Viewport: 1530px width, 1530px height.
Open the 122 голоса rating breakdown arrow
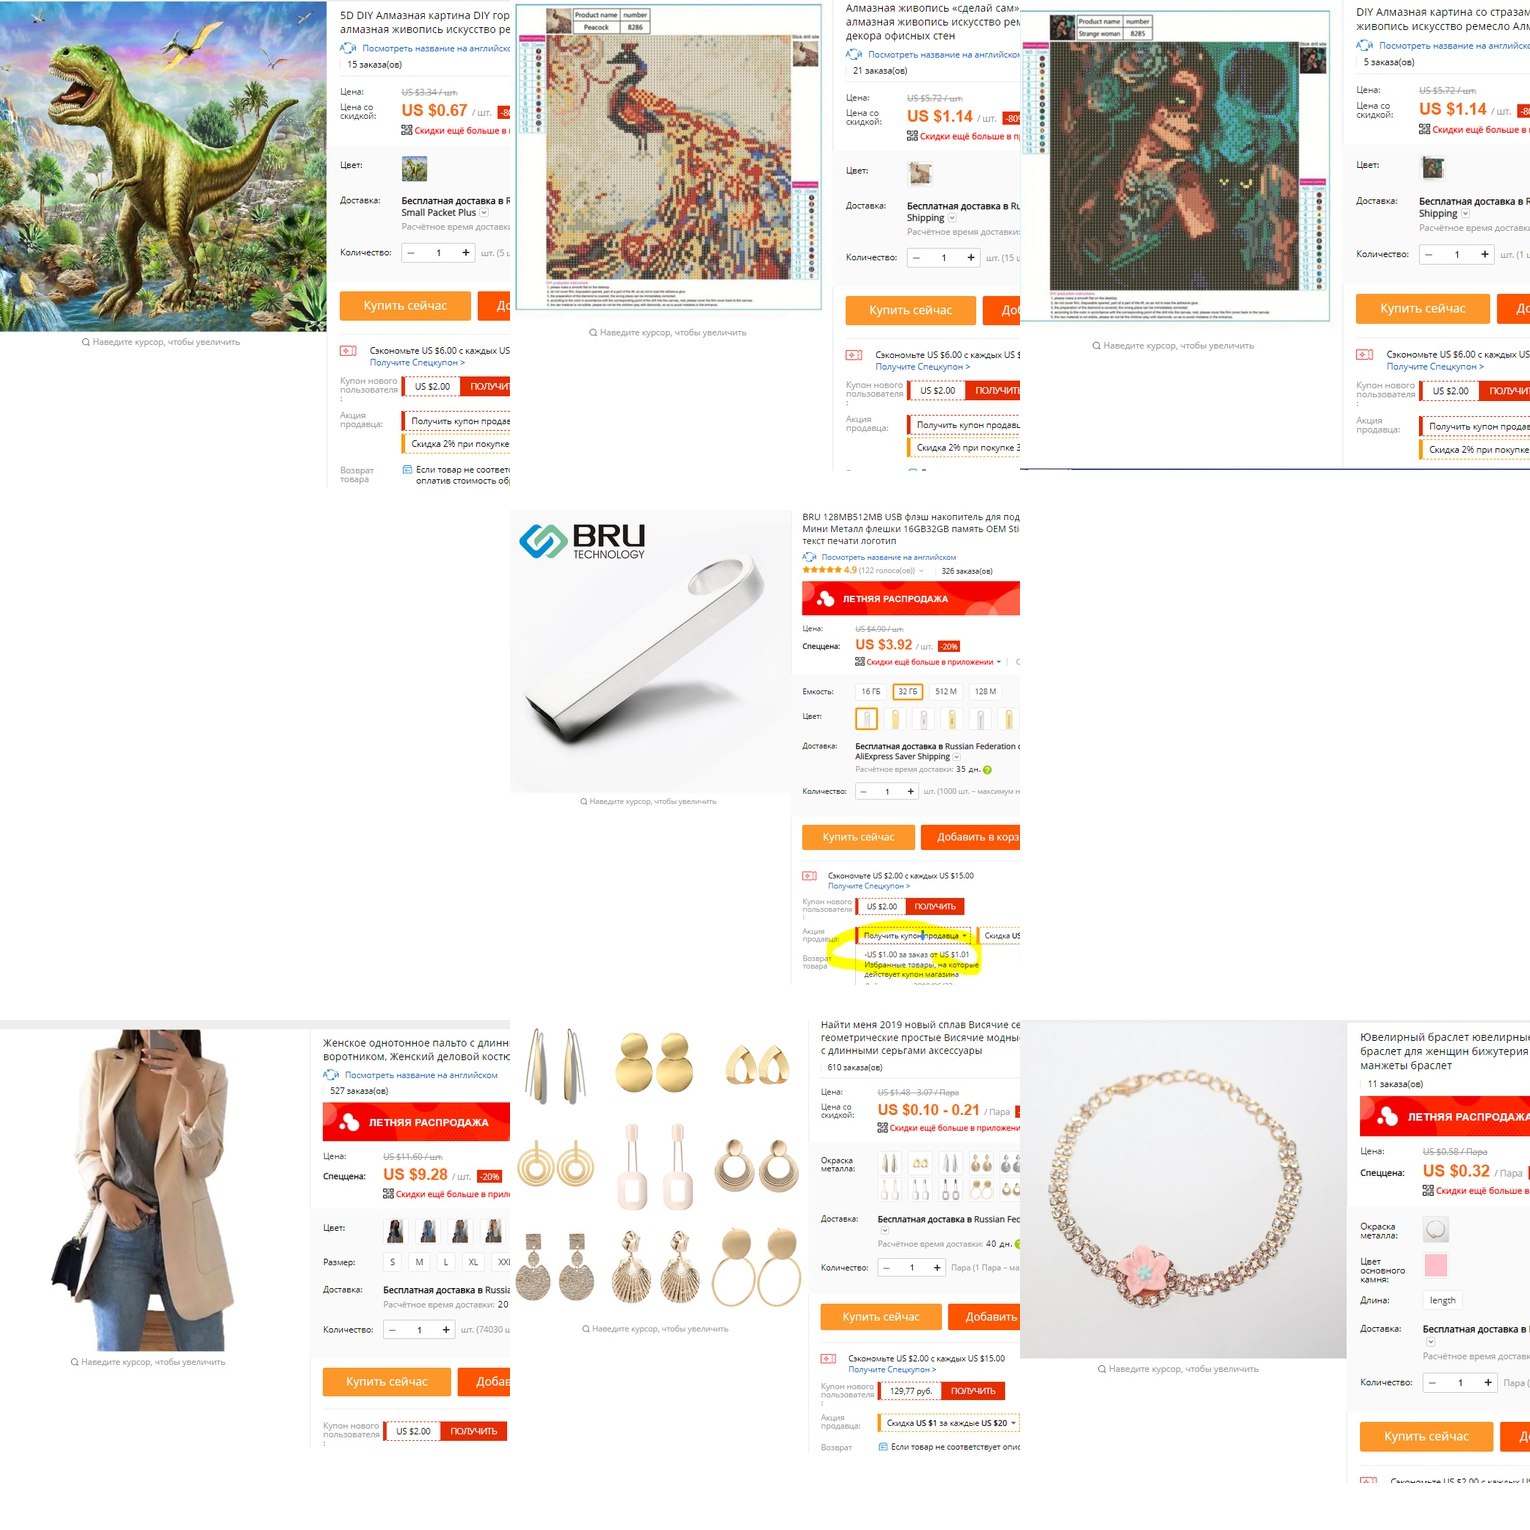click(921, 571)
